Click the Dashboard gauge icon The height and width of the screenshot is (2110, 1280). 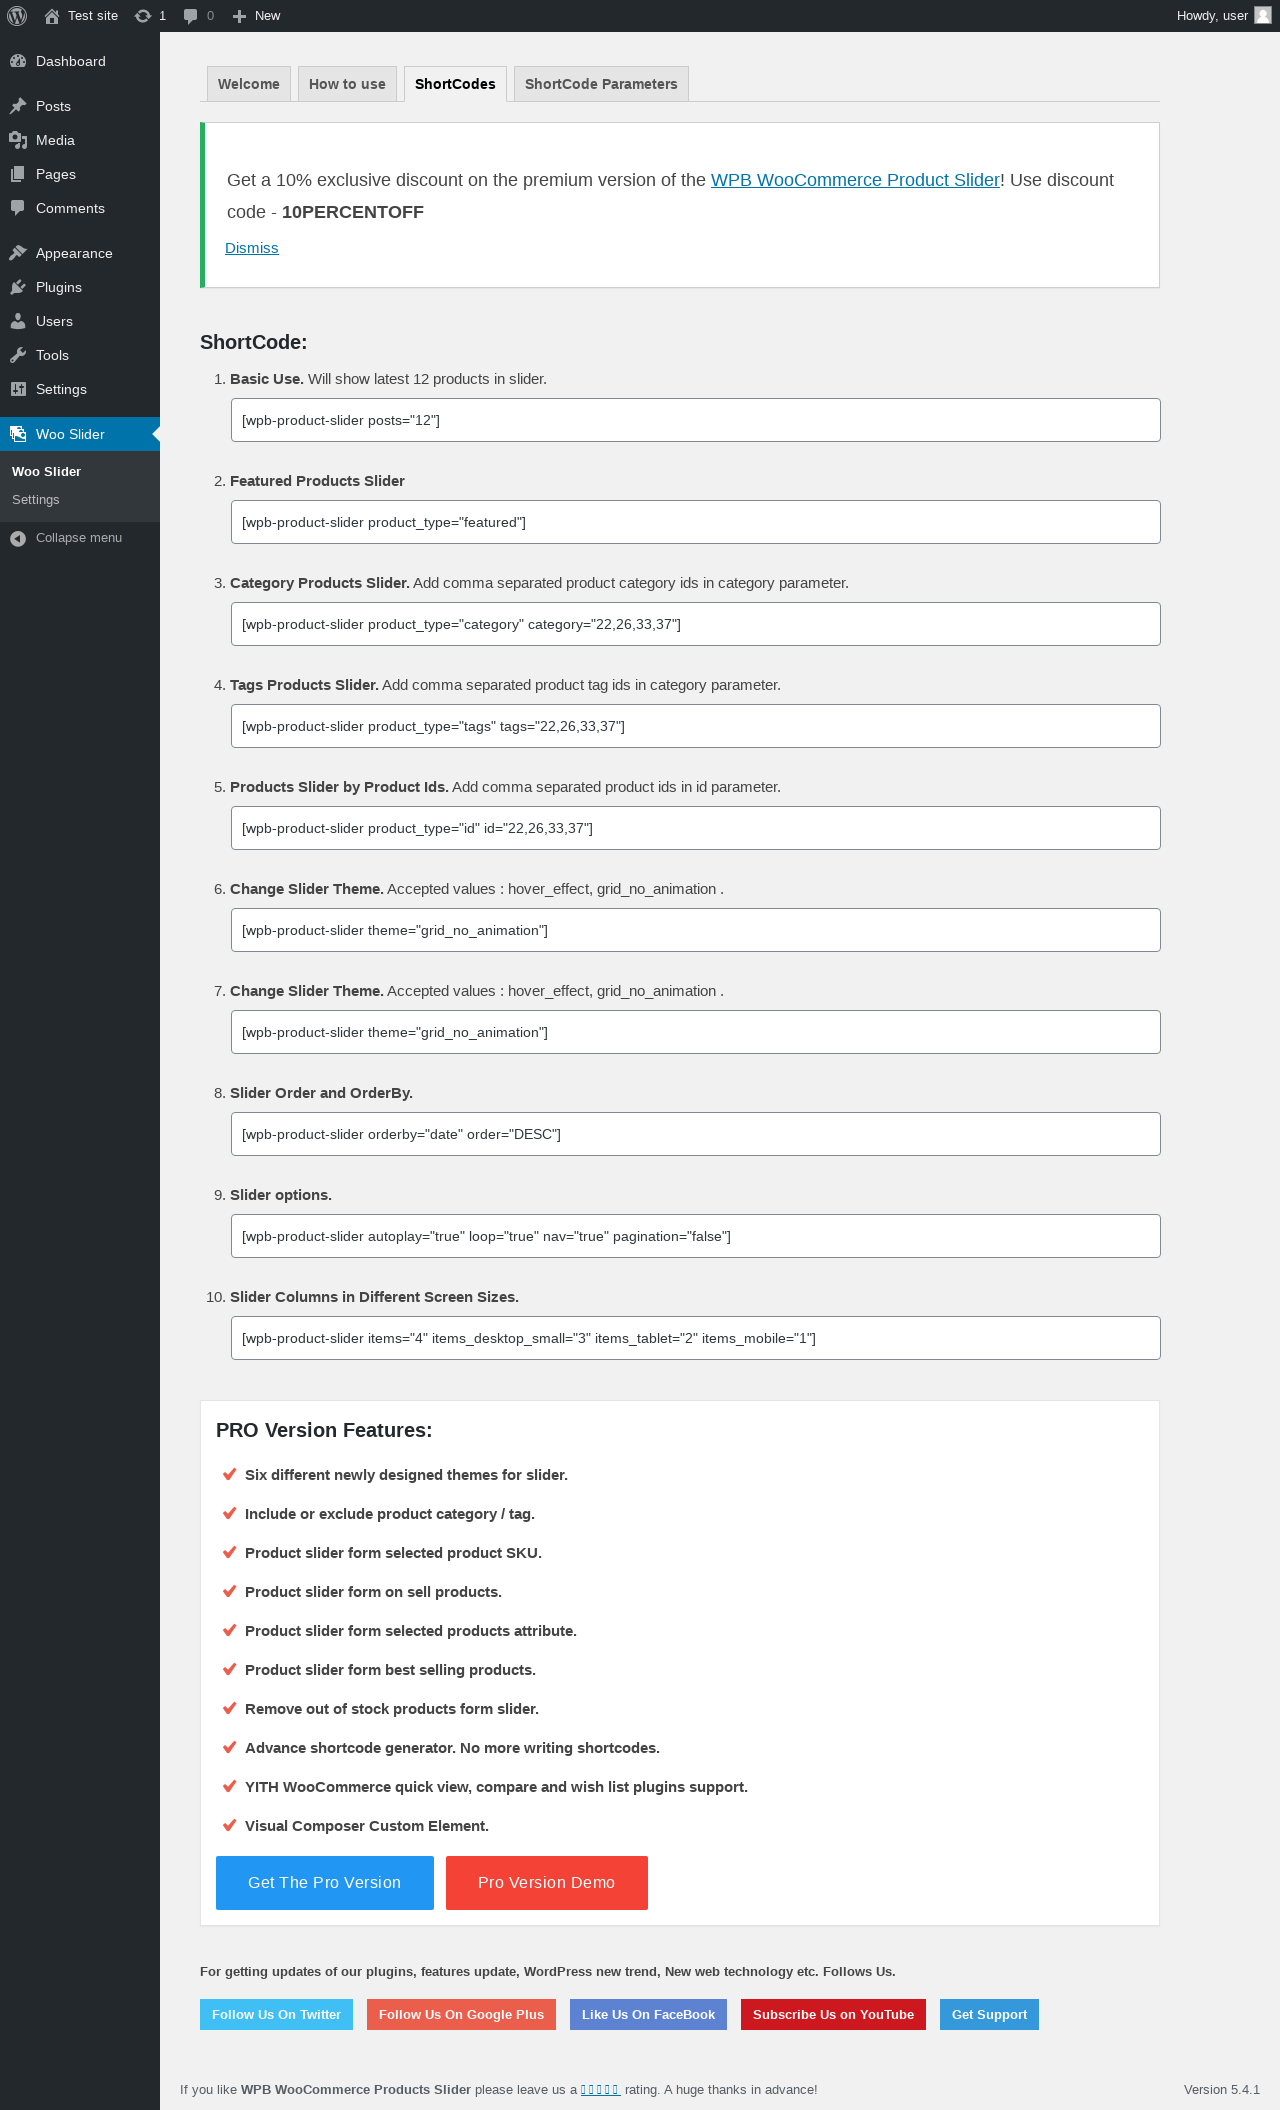(18, 61)
